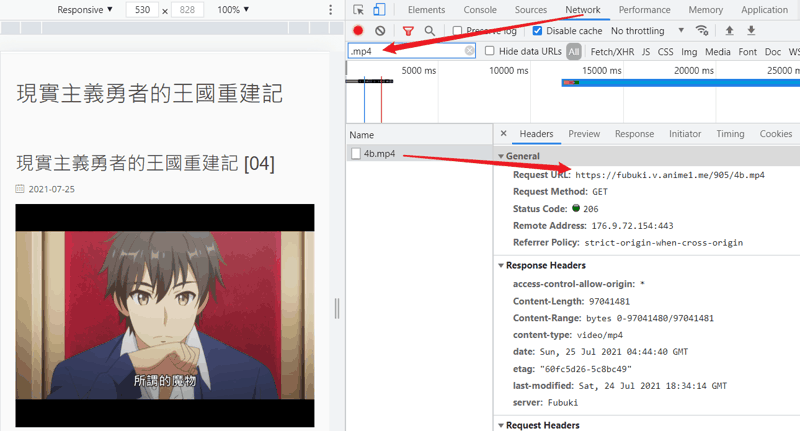Click the Name column header
800x431 pixels.
pos(361,135)
